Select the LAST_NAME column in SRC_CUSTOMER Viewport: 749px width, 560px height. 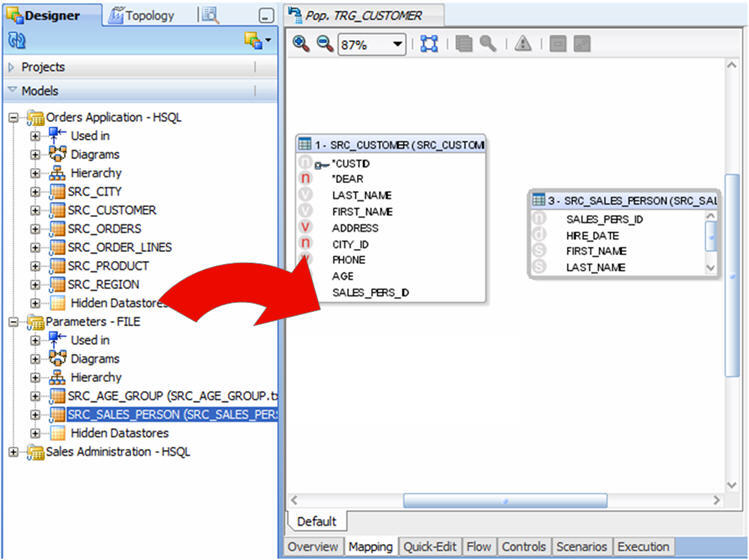(x=362, y=195)
